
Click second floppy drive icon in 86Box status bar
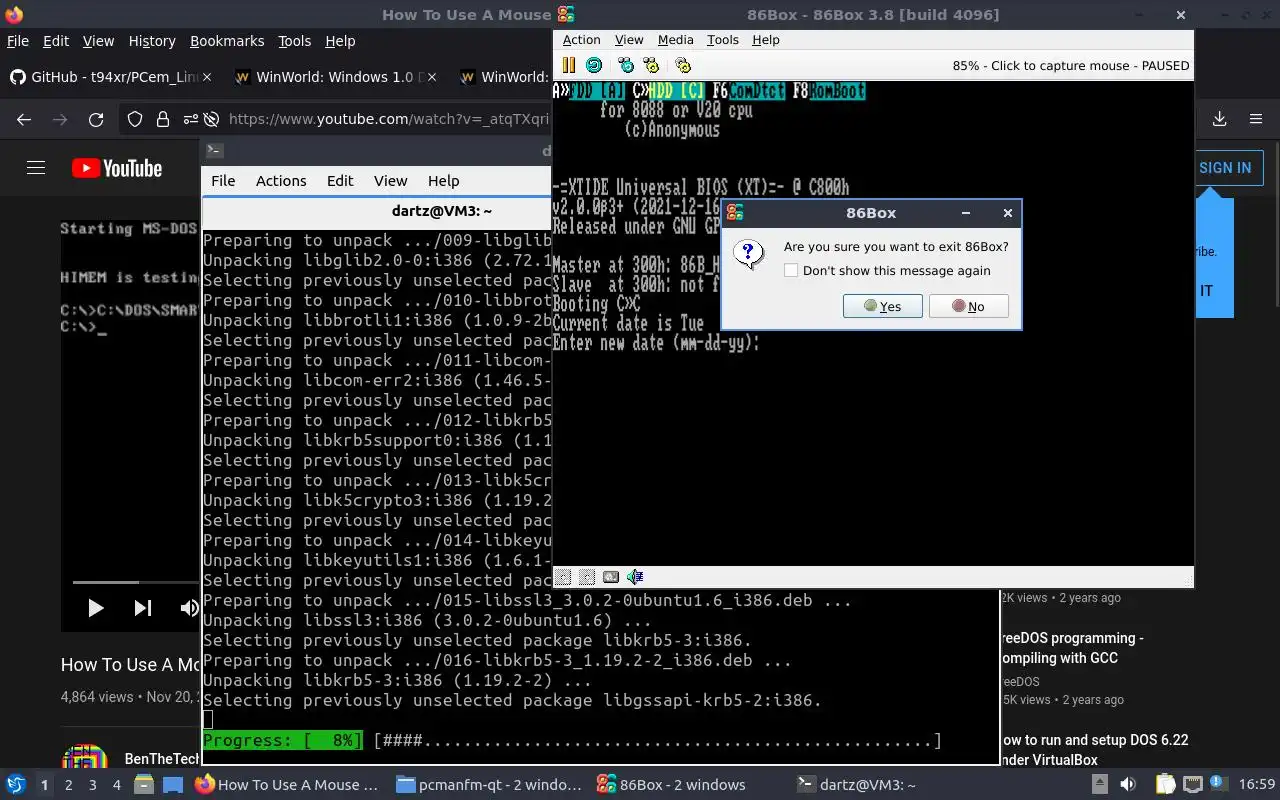click(x=587, y=577)
